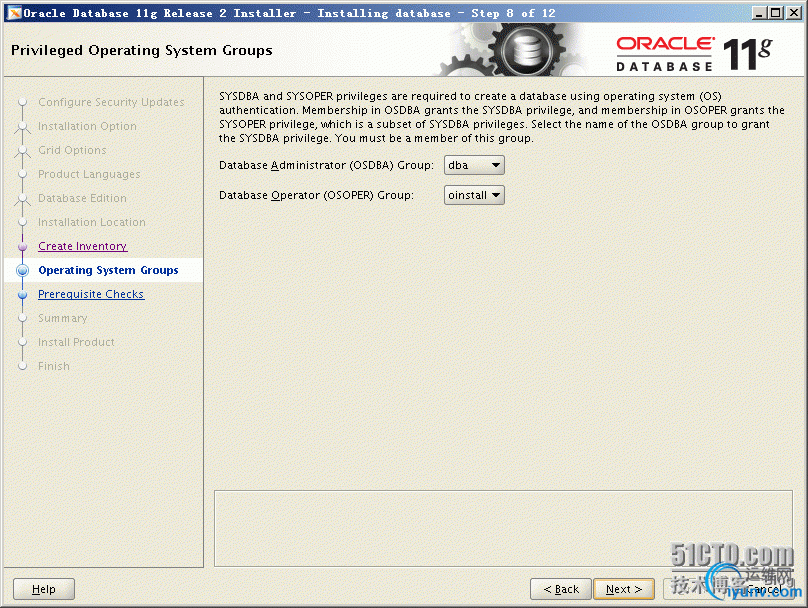The height and width of the screenshot is (608, 808).
Task: Jump to the Prerequisite Checks step
Action: 91,294
